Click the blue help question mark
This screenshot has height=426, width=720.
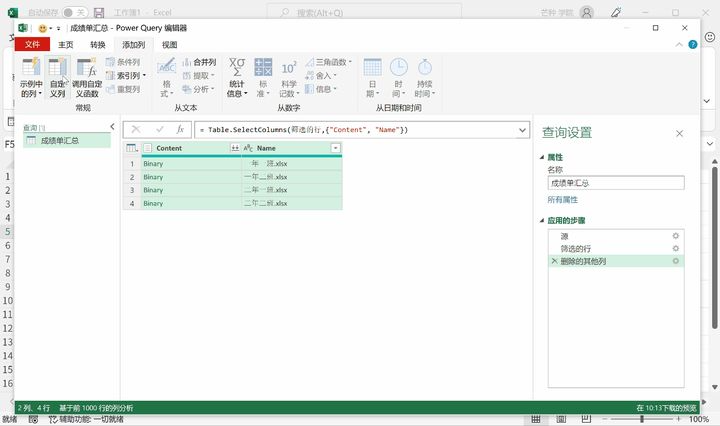click(x=693, y=45)
